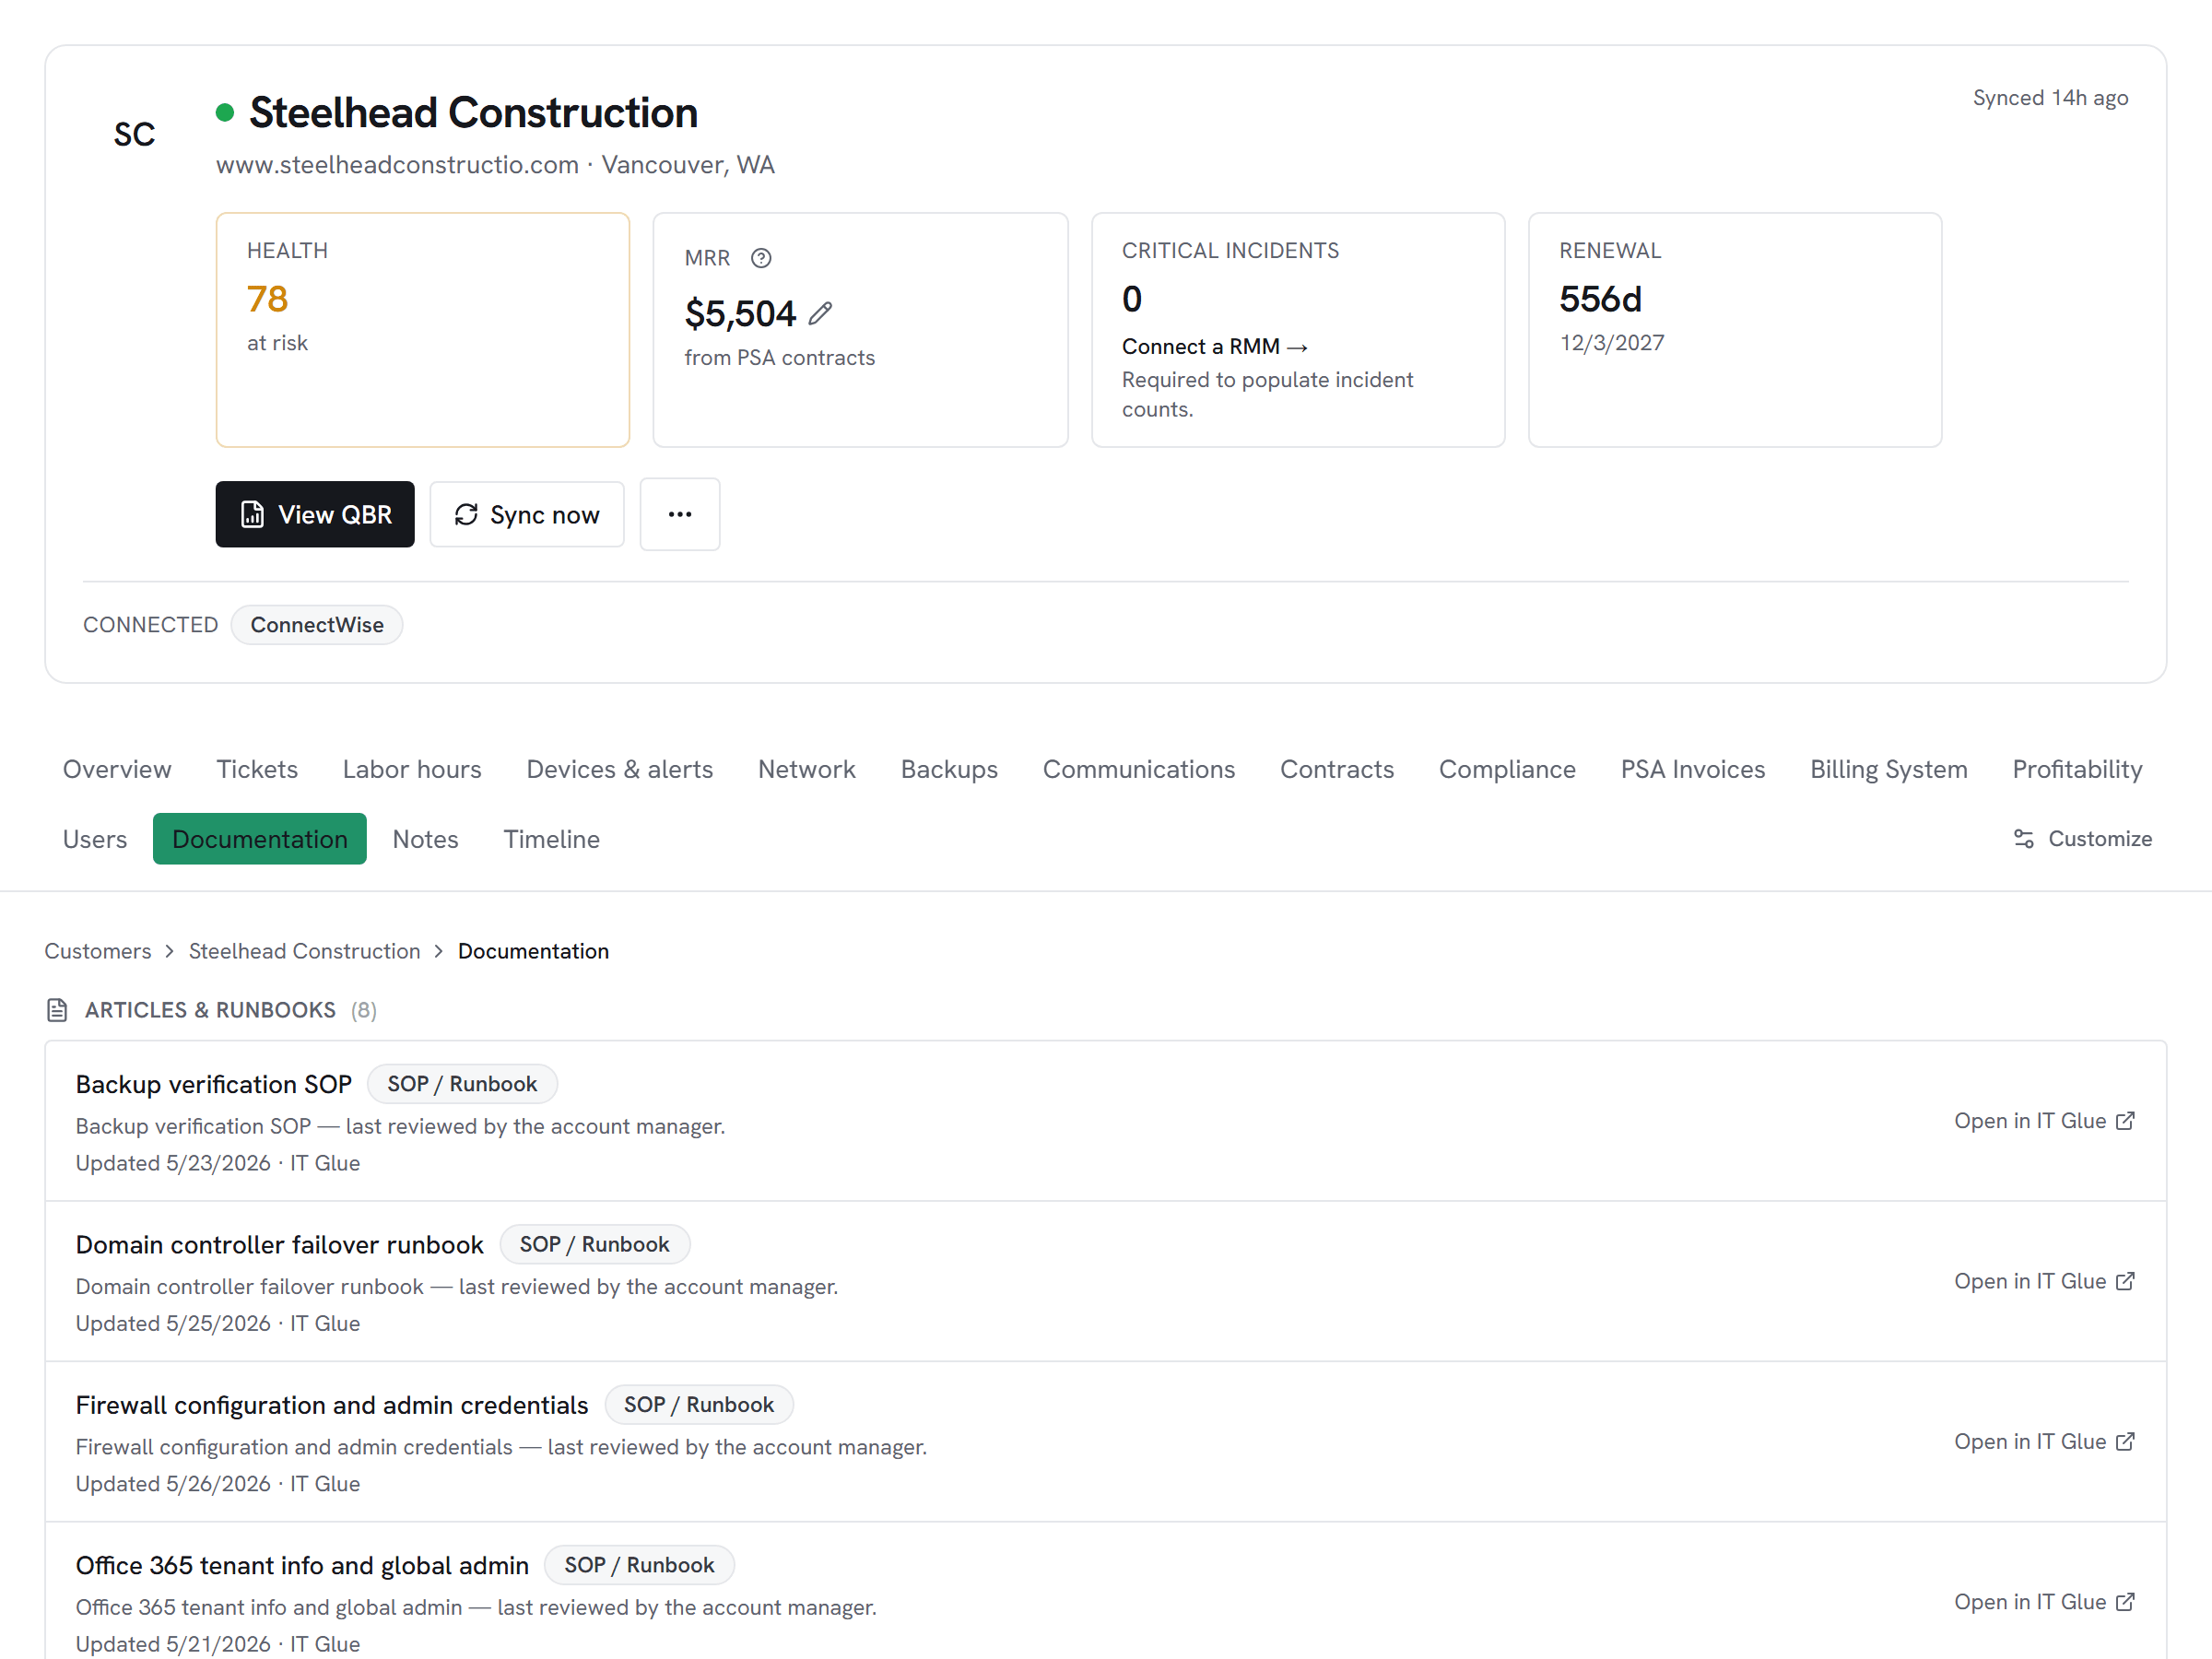Open the three-dot more actions menu
Image resolution: width=2212 pixels, height=1659 pixels.
tap(680, 514)
